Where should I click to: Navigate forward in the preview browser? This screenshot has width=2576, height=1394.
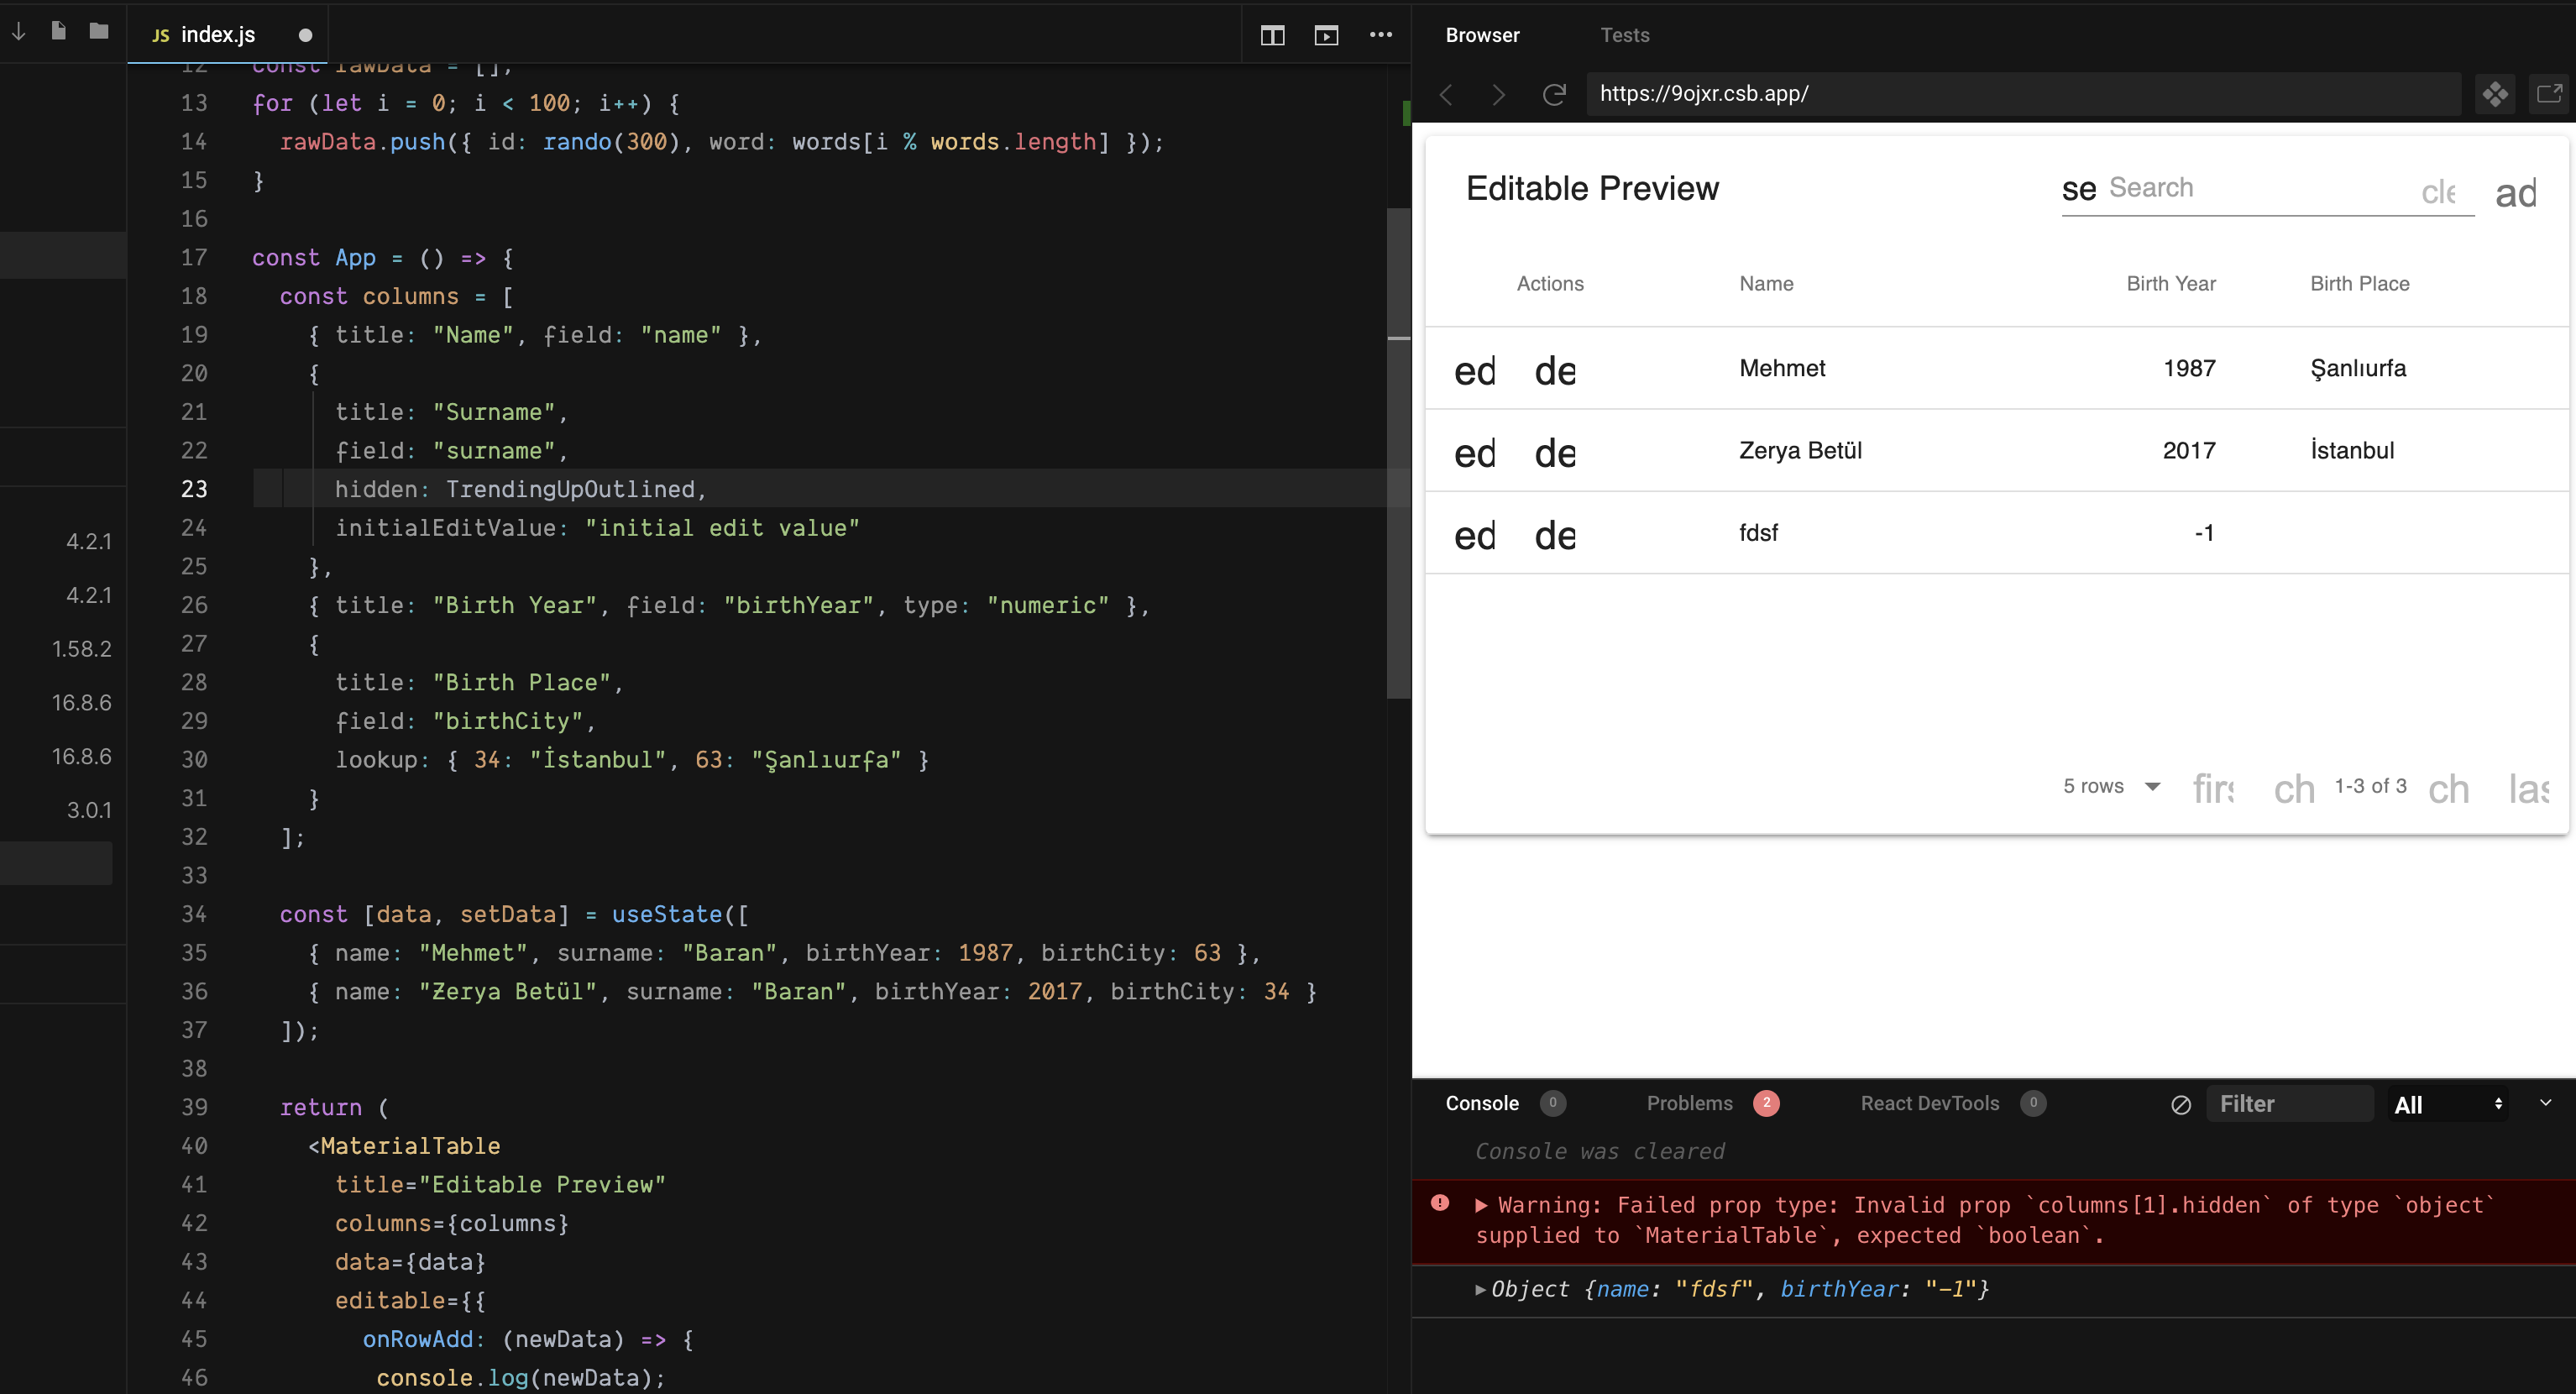point(1498,94)
